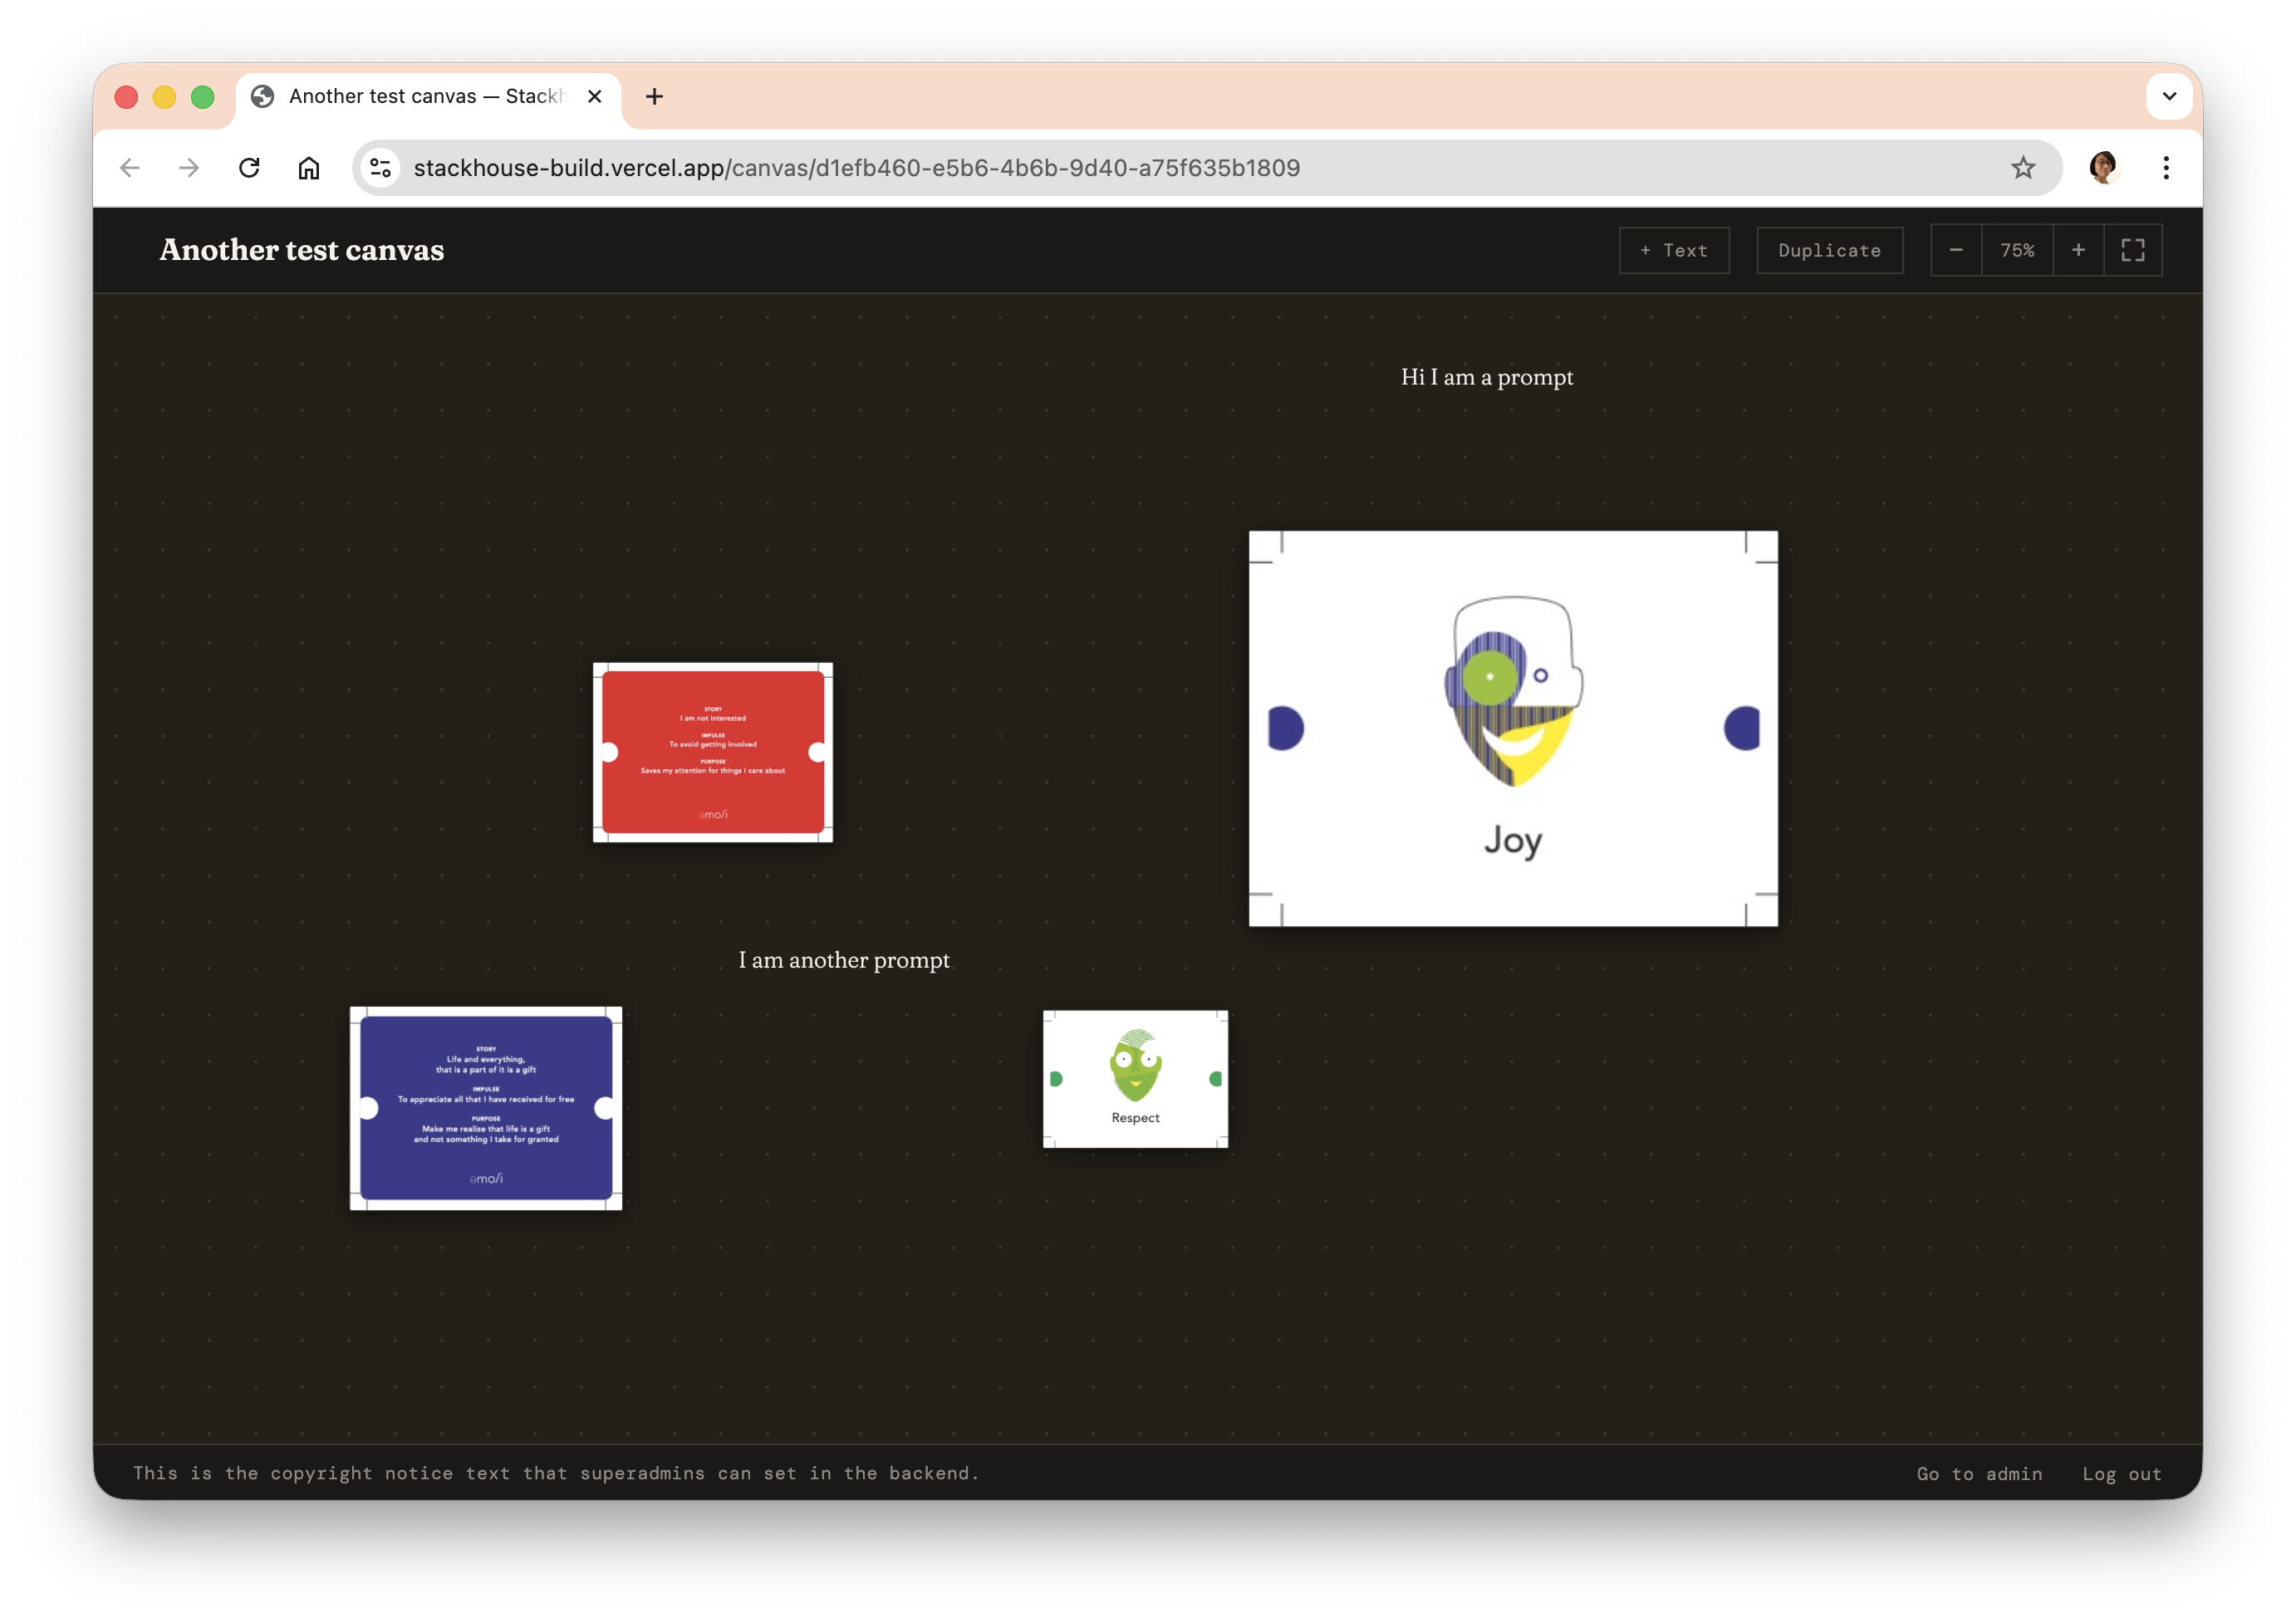Open a new browser tab
The width and height of the screenshot is (2296, 1623).
[x=654, y=97]
